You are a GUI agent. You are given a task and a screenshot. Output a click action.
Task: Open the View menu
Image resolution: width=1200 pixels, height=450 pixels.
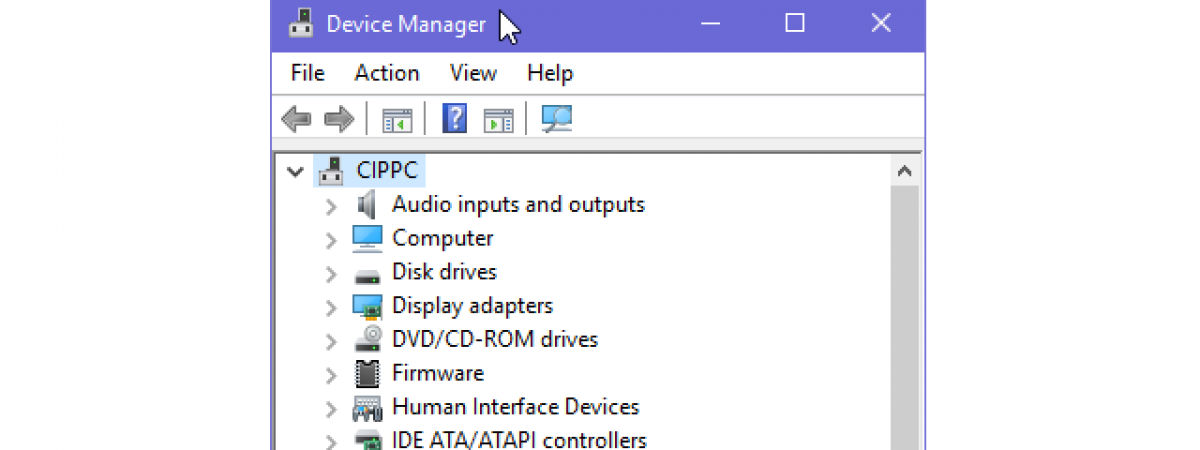click(x=473, y=73)
